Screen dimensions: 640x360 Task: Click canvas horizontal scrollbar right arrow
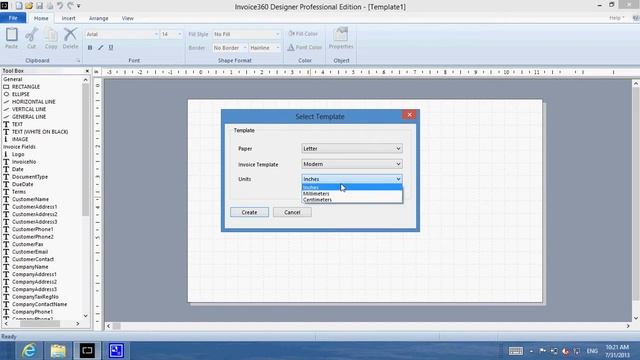(x=628, y=326)
